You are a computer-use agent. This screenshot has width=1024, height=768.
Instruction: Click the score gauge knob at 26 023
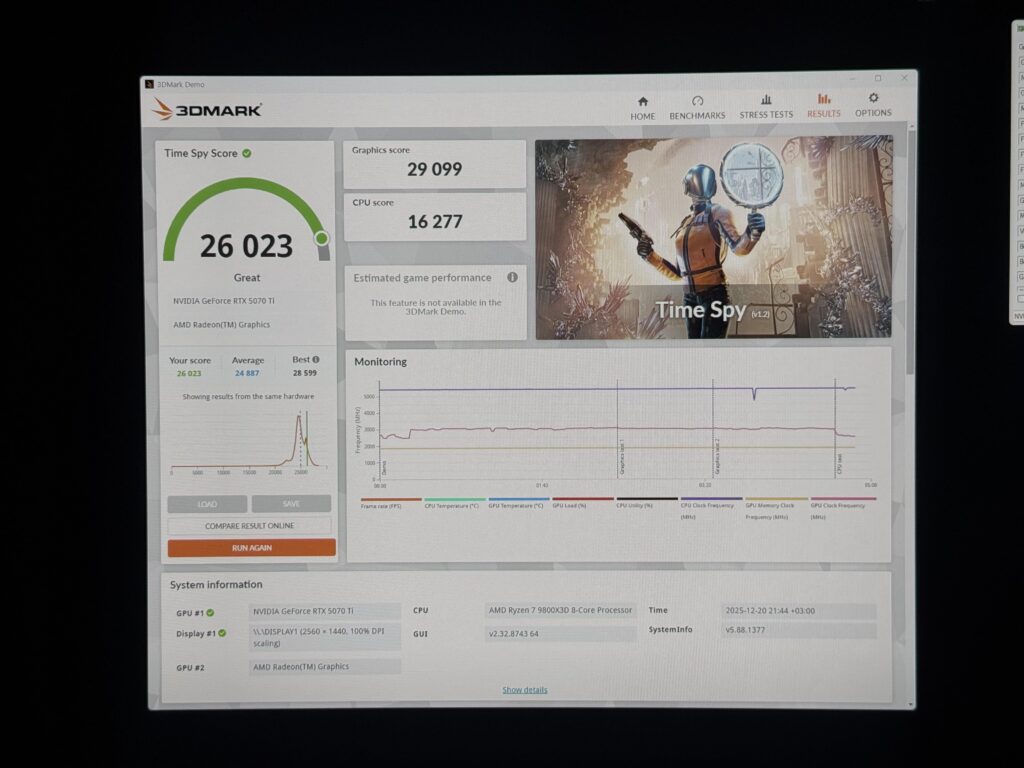[321, 238]
